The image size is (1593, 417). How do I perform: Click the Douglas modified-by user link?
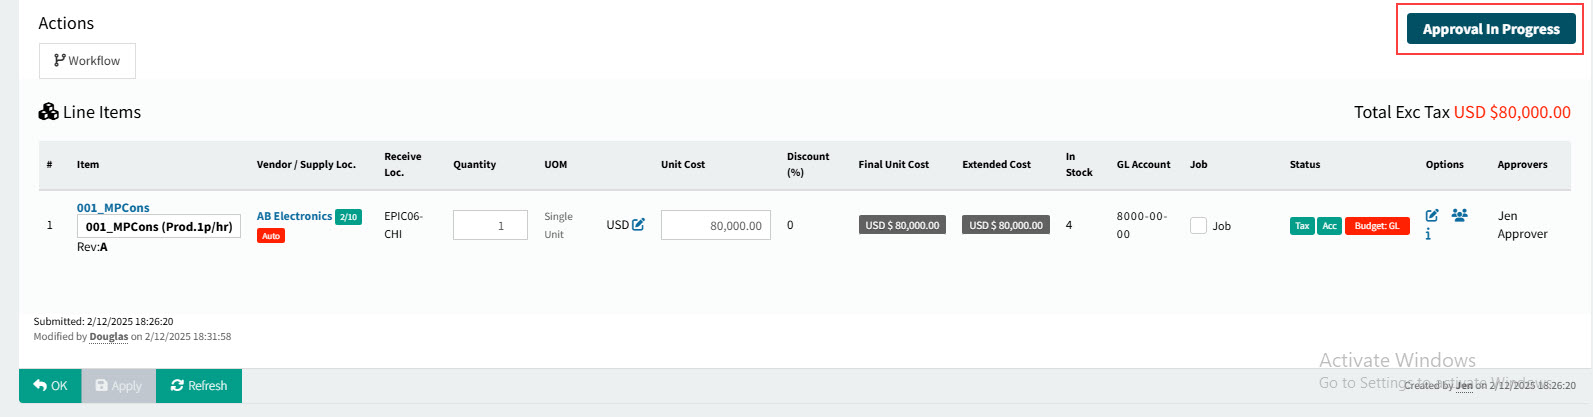(109, 337)
